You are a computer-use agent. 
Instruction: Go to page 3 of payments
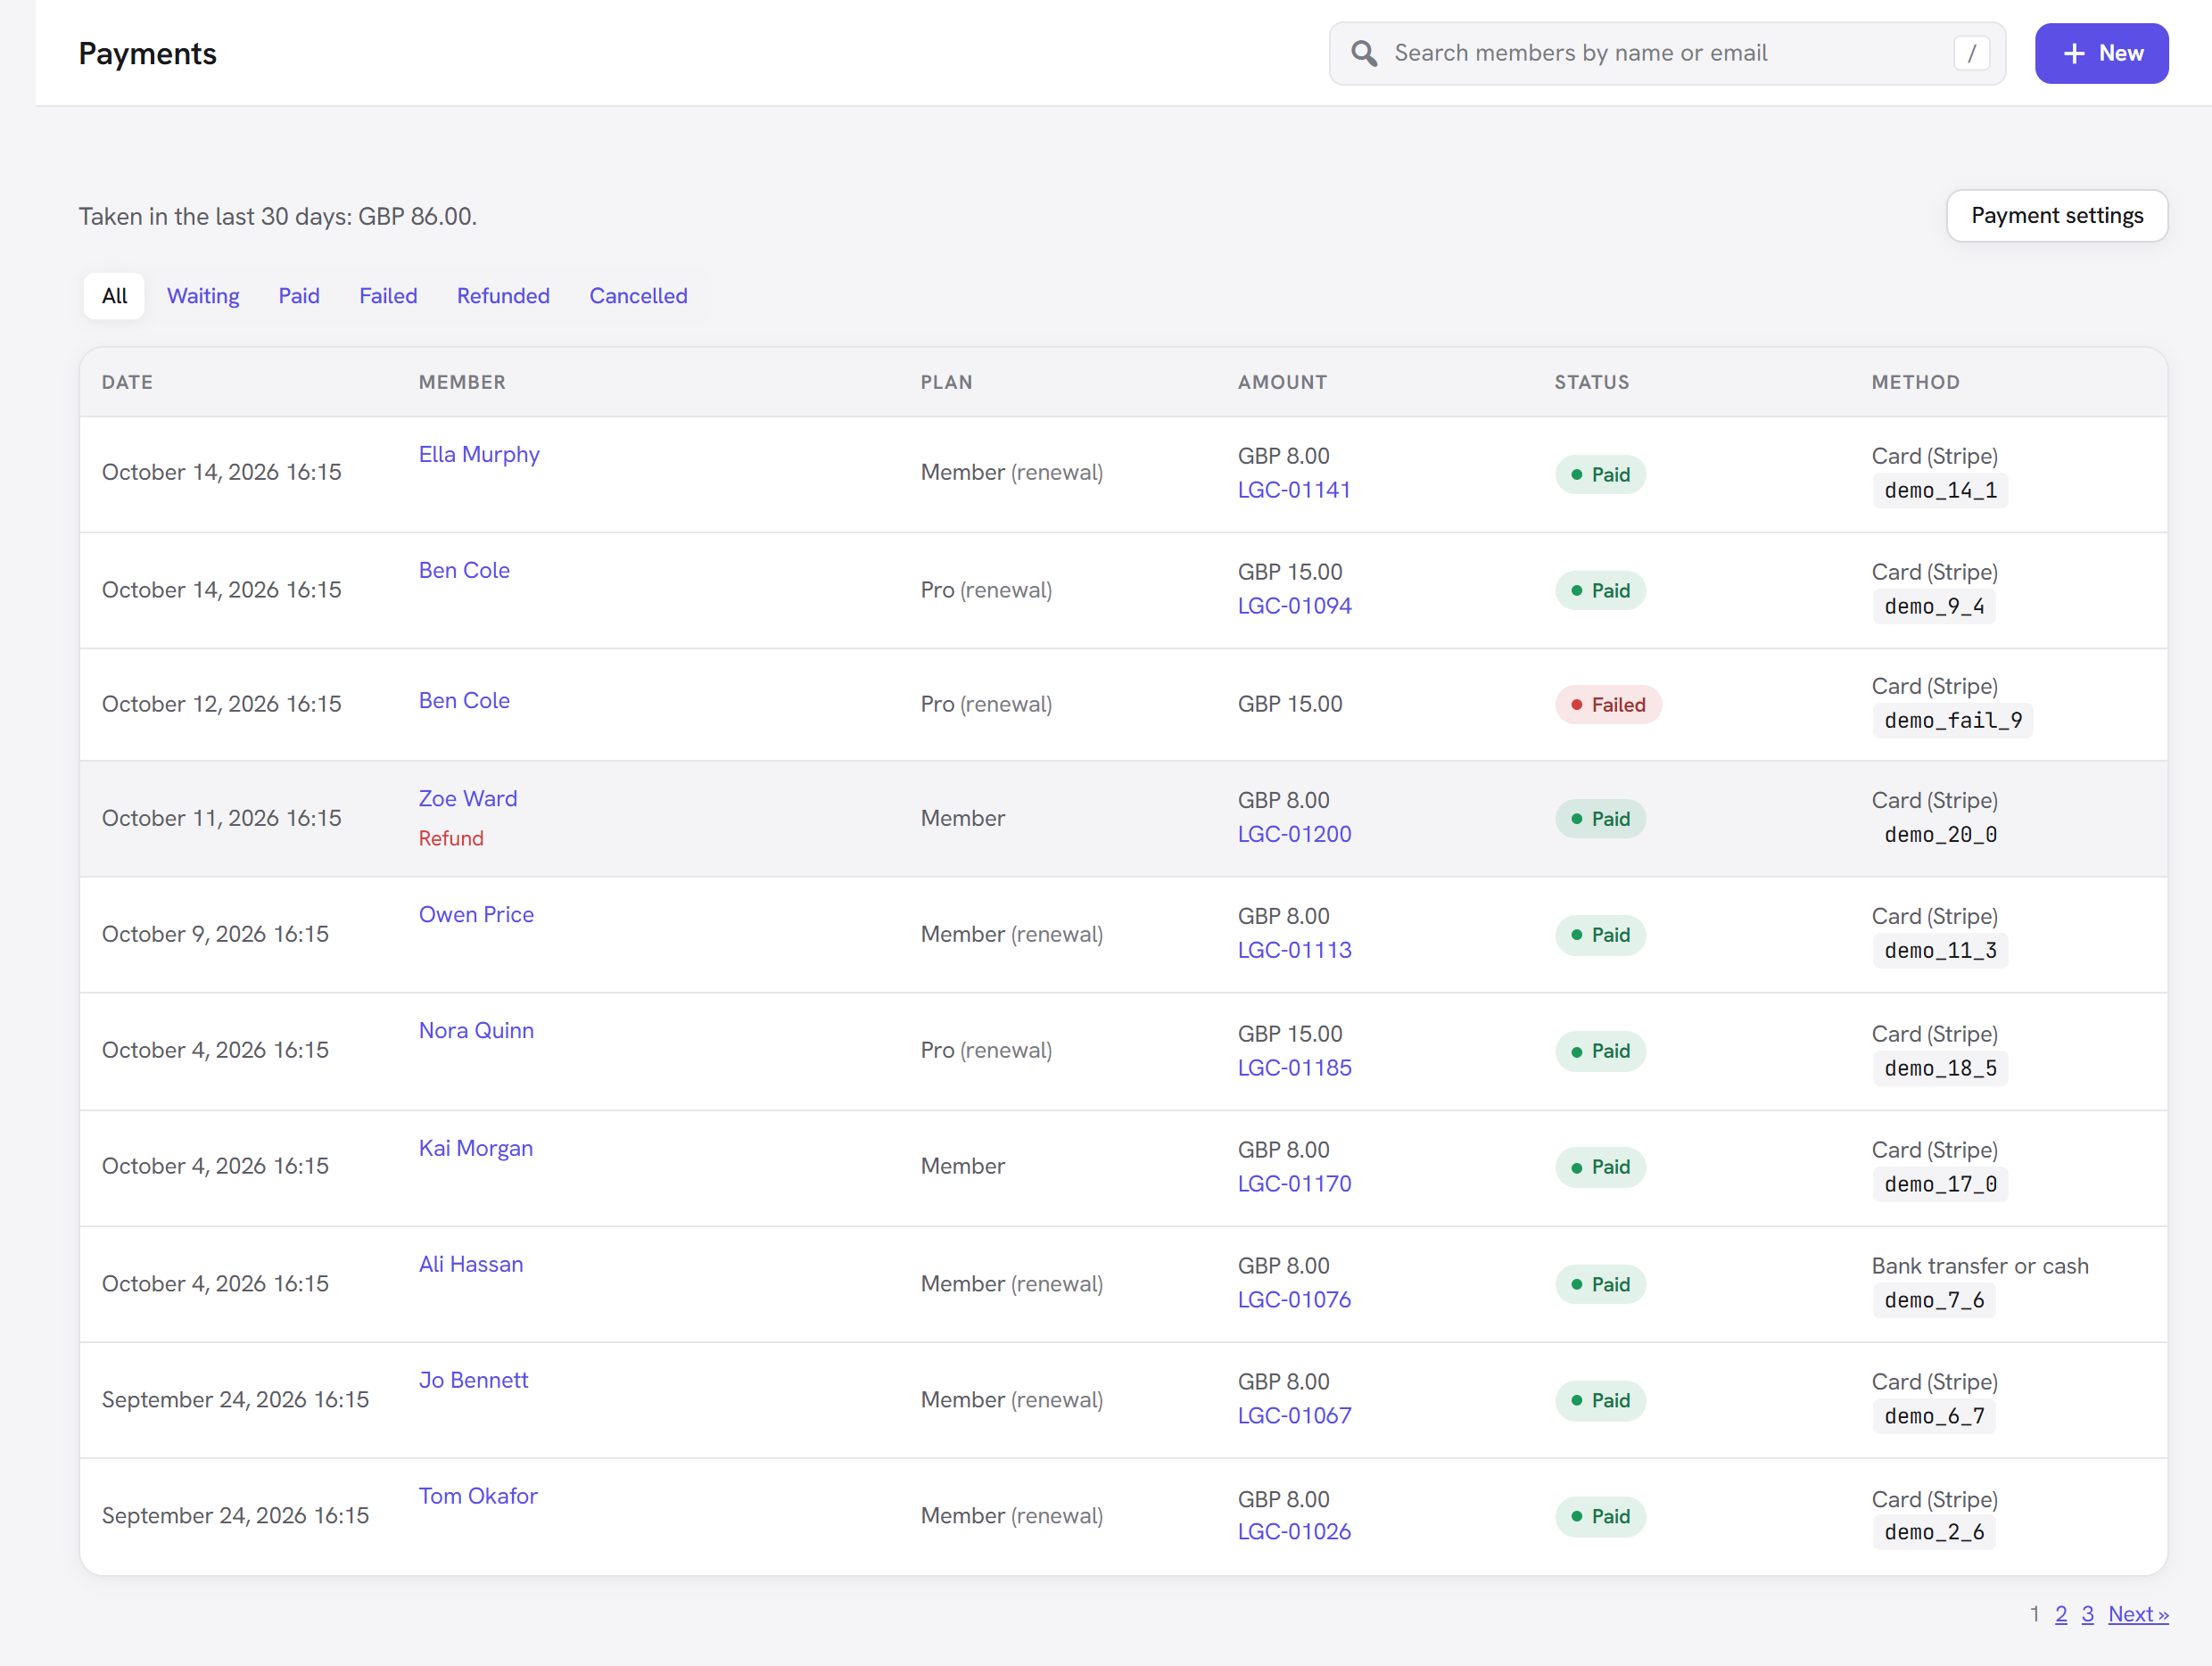coord(2088,1614)
